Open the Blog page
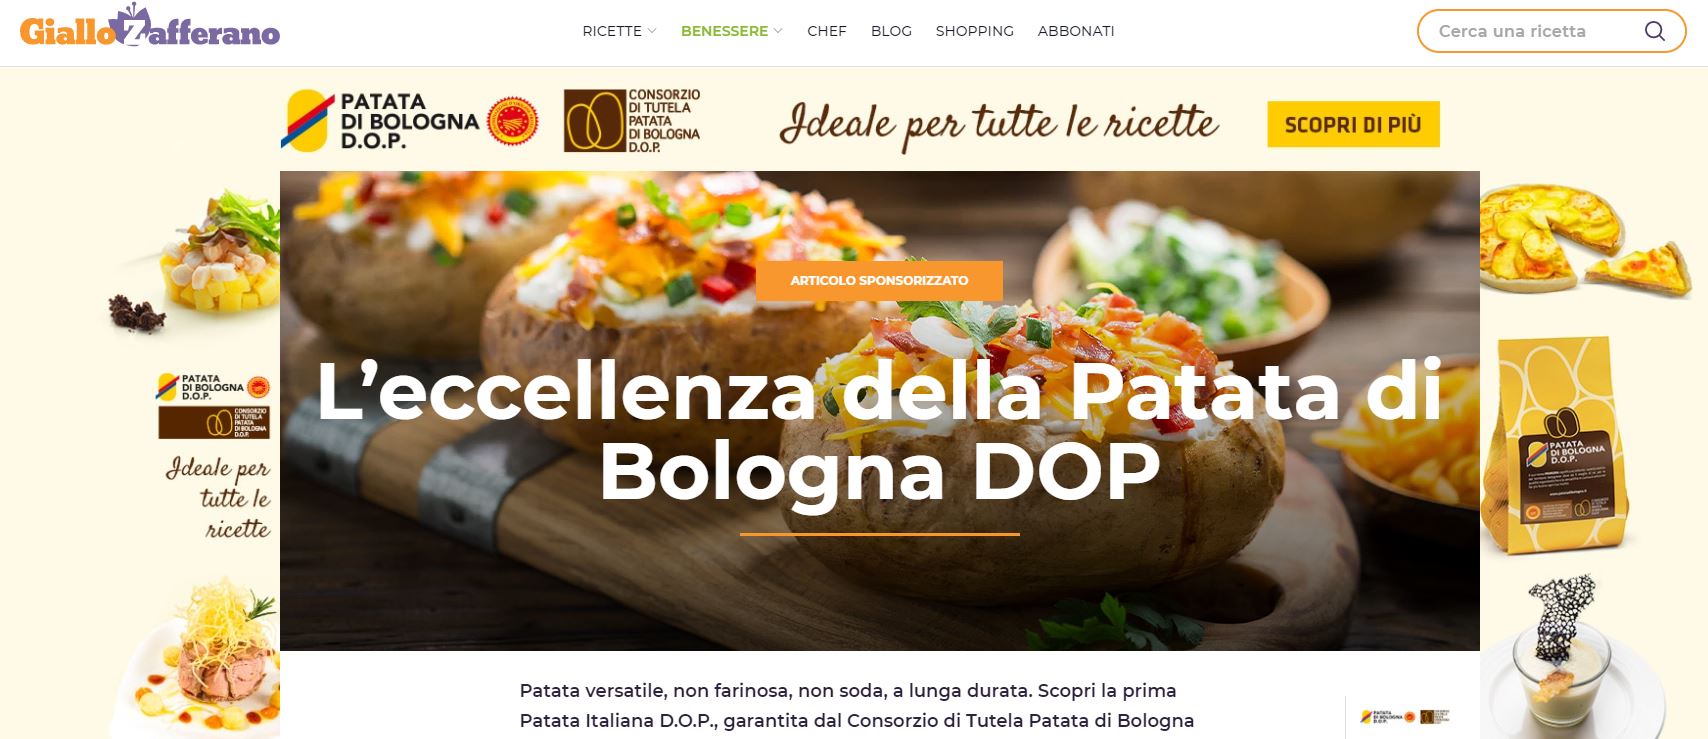This screenshot has width=1708, height=739. (891, 31)
